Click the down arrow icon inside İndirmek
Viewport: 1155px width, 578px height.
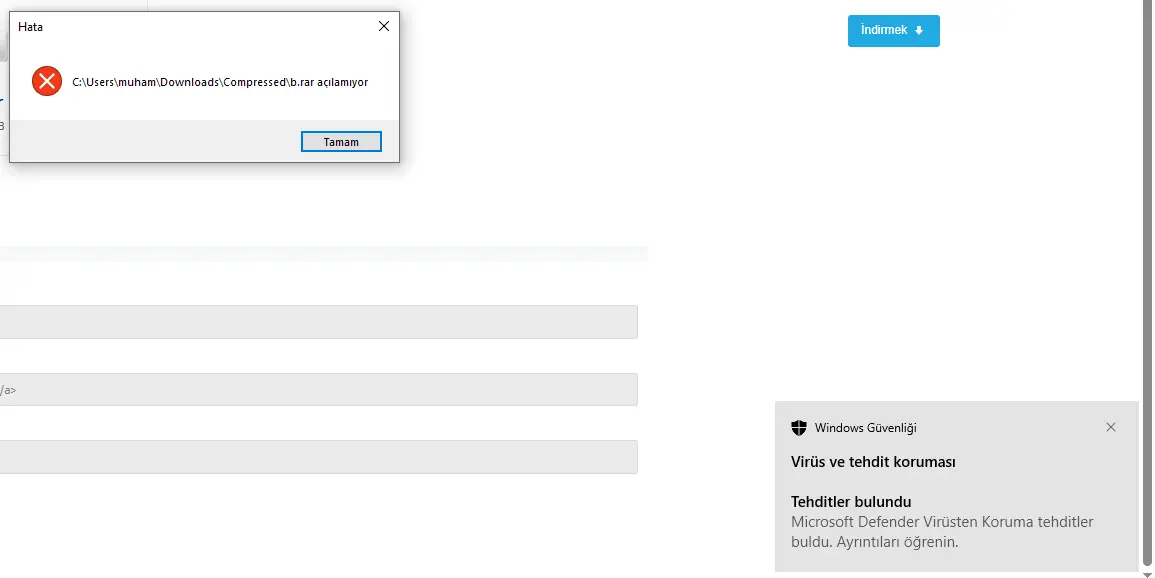[919, 31]
